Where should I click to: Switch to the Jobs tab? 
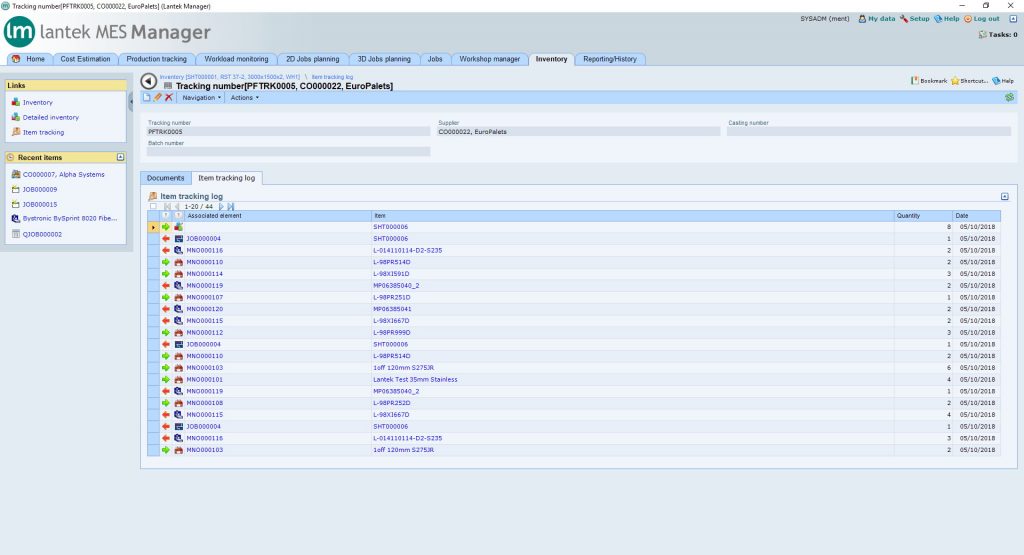pyautogui.click(x=435, y=59)
